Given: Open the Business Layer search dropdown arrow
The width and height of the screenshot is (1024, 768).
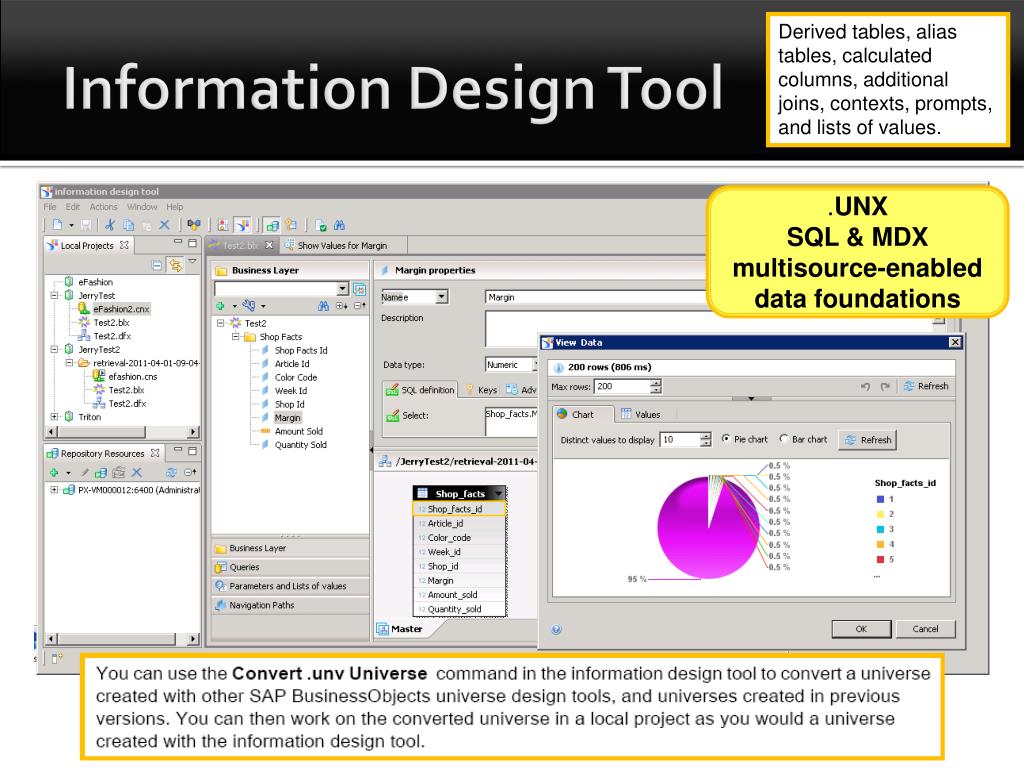Looking at the screenshot, I should click(x=343, y=289).
